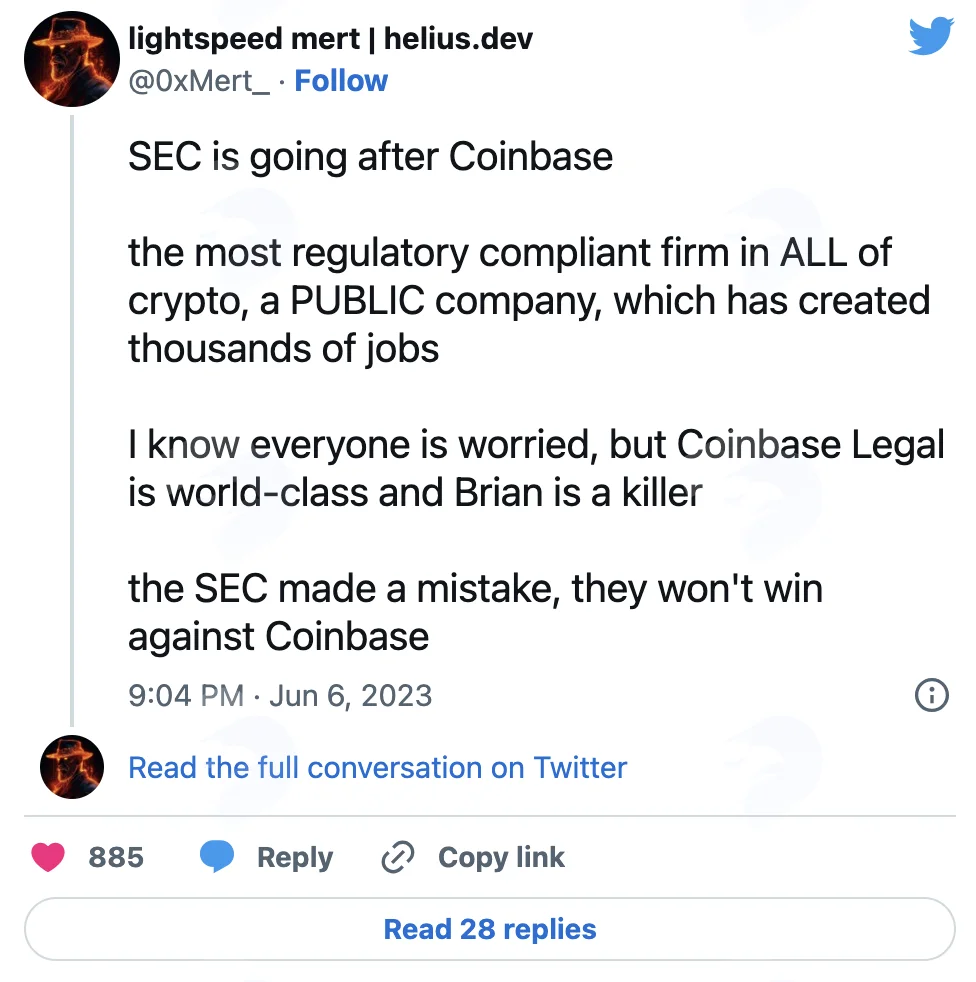Click the @0xMert_ handle
976x982 pixels.
coord(199,81)
